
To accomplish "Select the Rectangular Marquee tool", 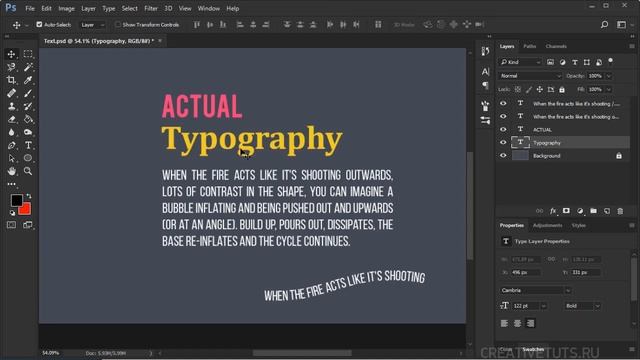I will pos(28,54).
